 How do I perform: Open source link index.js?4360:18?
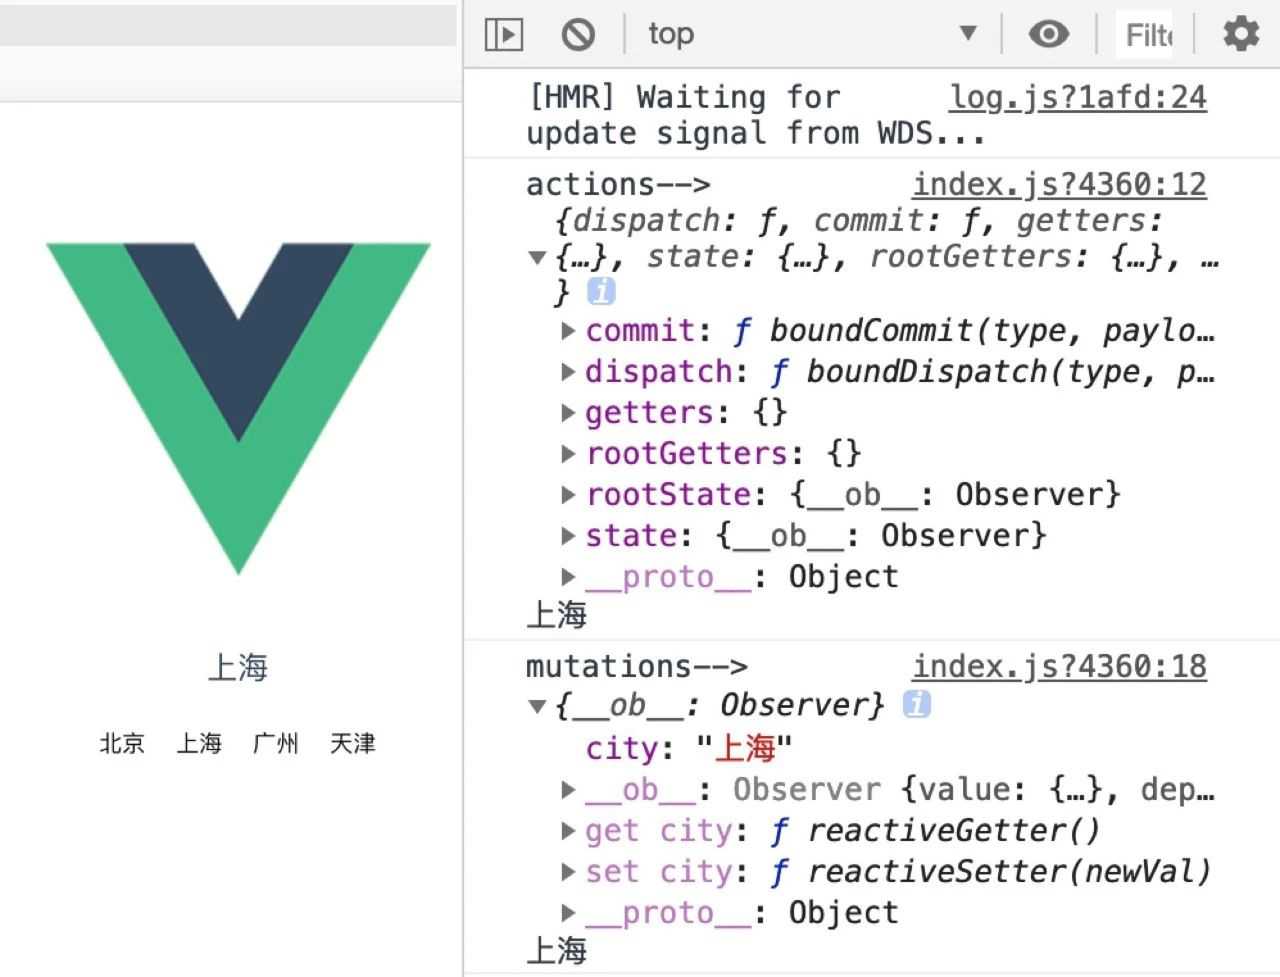pyautogui.click(x=1059, y=667)
